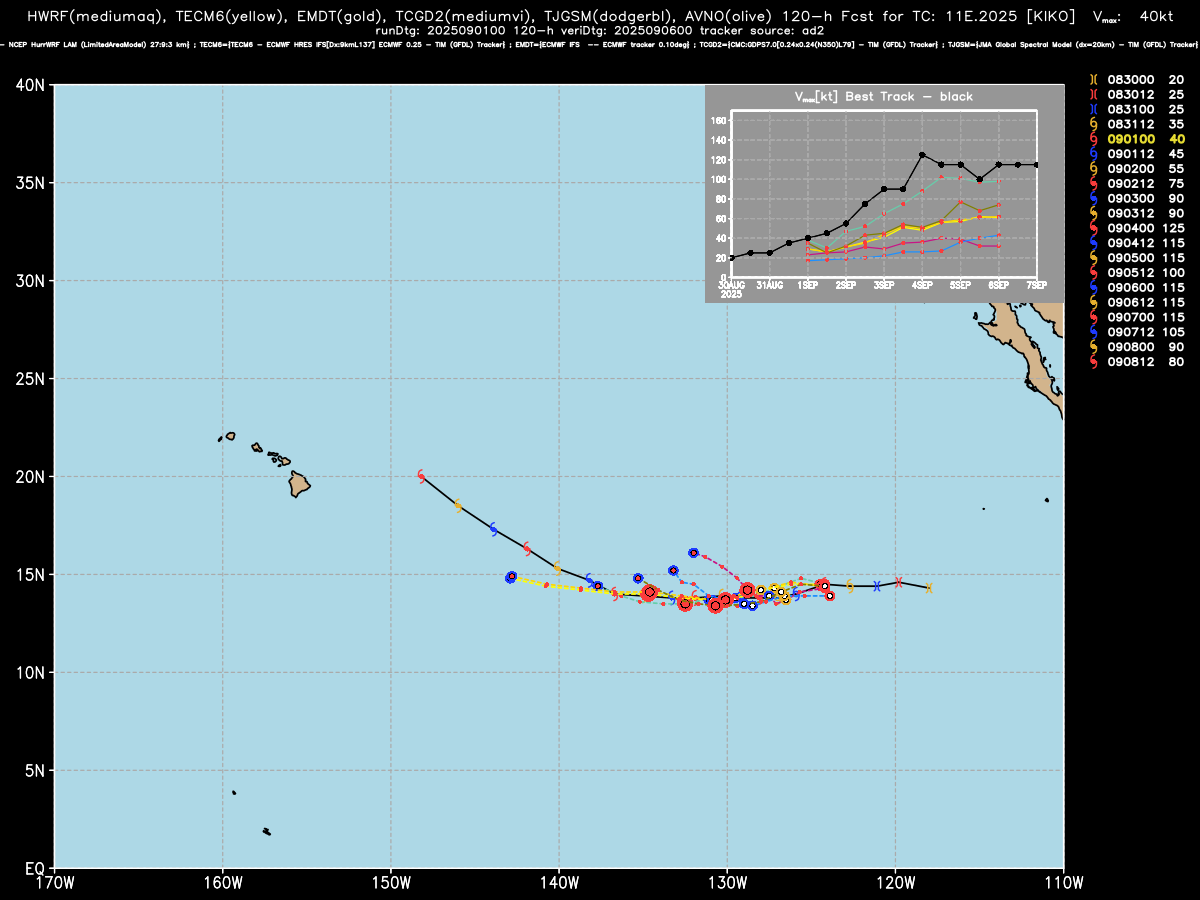Click the gold X marker at track's eastern end
This screenshot has width=1200, height=900.
coord(928,588)
